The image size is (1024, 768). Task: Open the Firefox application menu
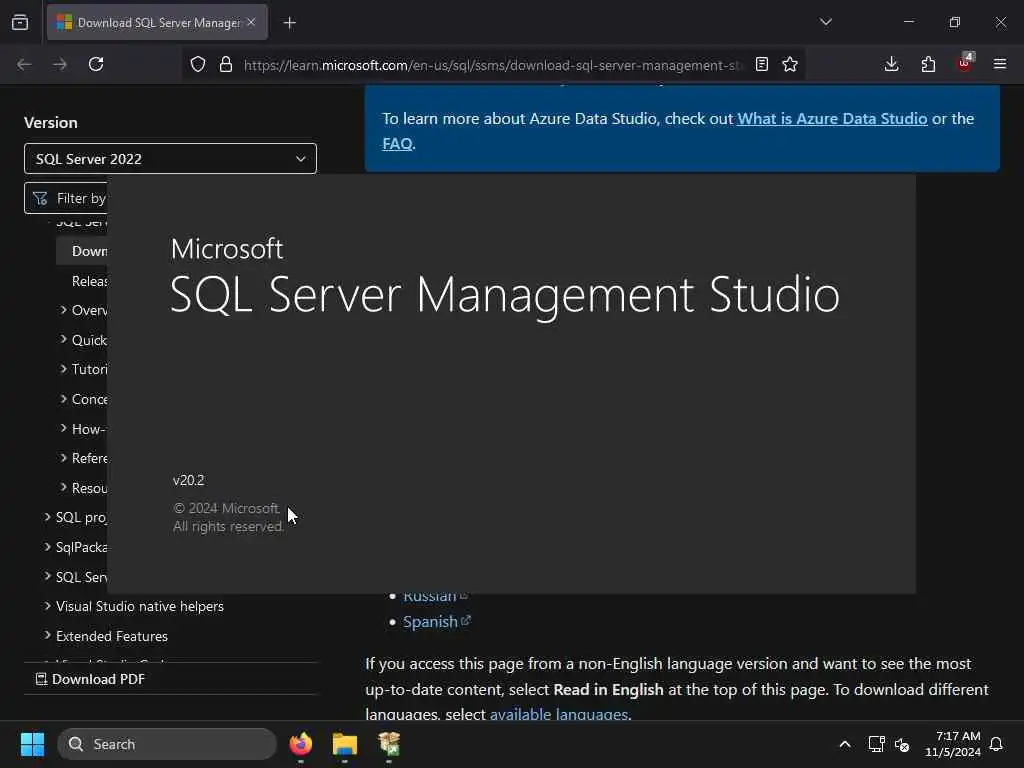pyautogui.click(x=1000, y=64)
